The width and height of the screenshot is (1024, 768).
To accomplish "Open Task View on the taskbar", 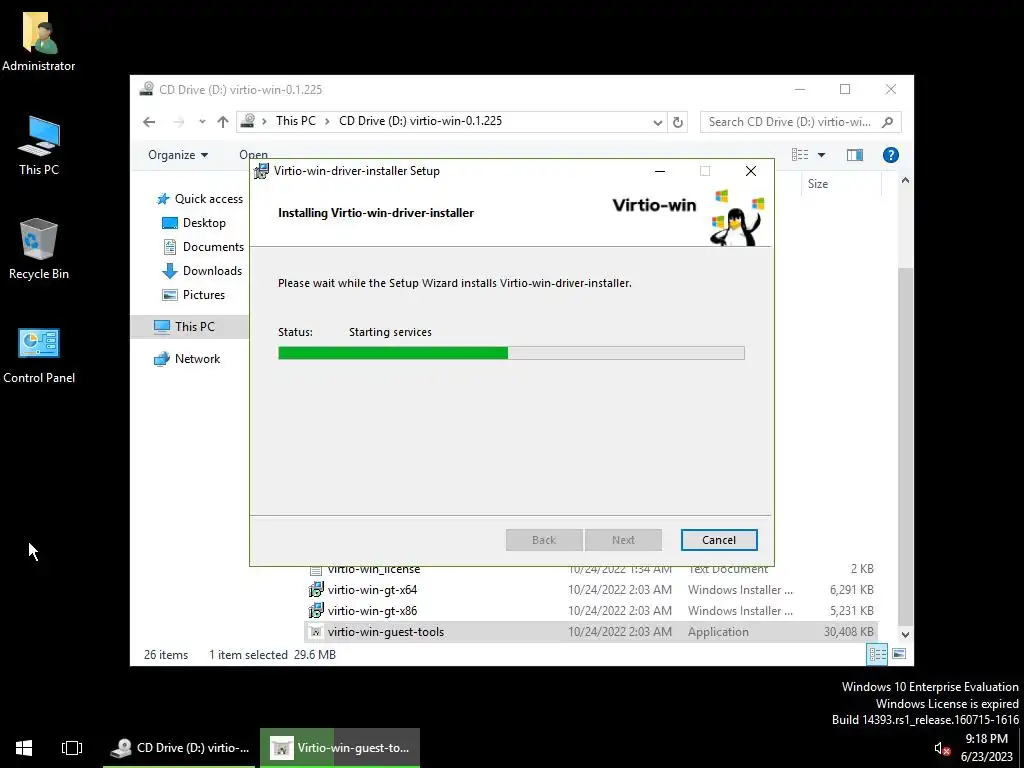I will [72, 748].
